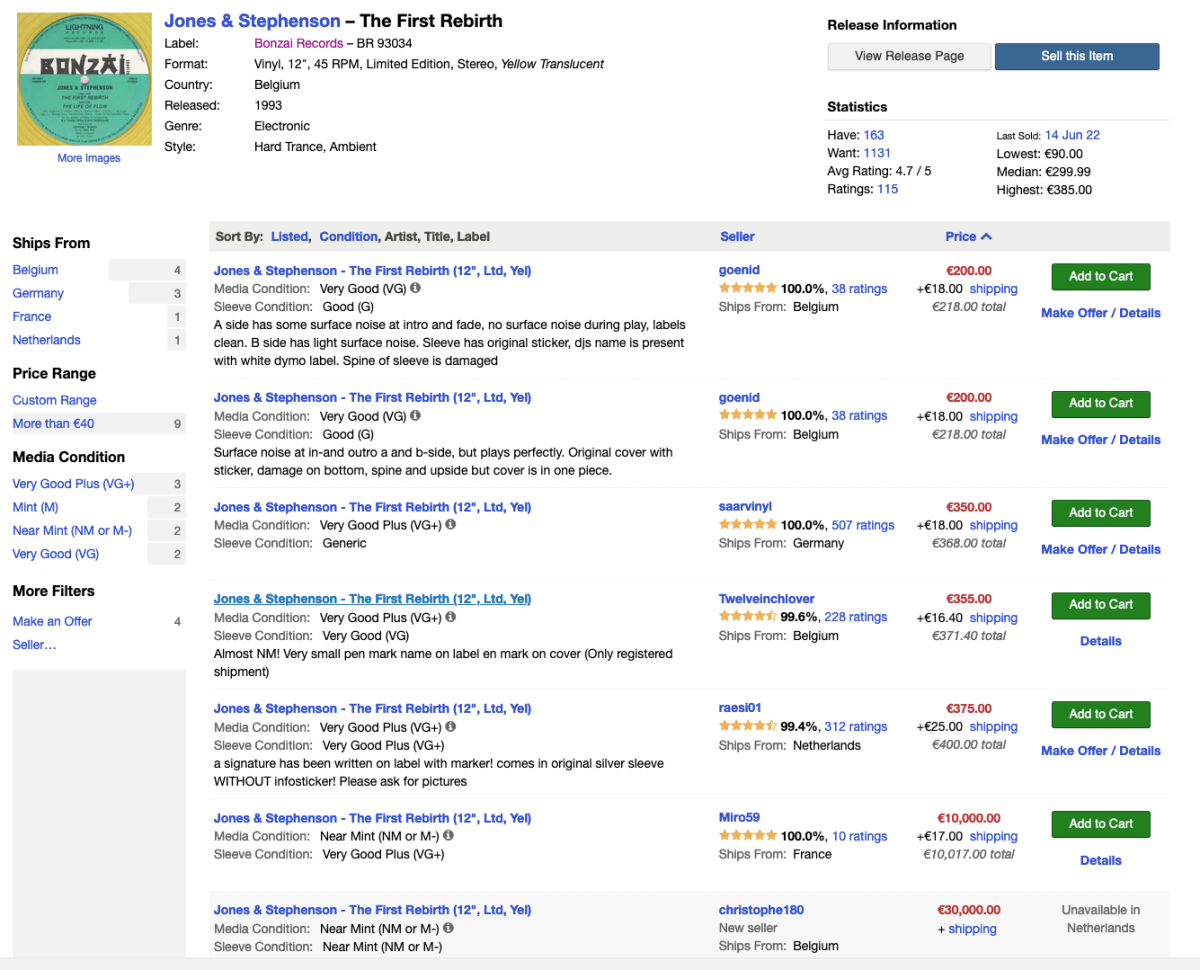Open Make Offer / Details for raesi01 listing
Viewport: 1200px width, 970px height.
(1100, 751)
